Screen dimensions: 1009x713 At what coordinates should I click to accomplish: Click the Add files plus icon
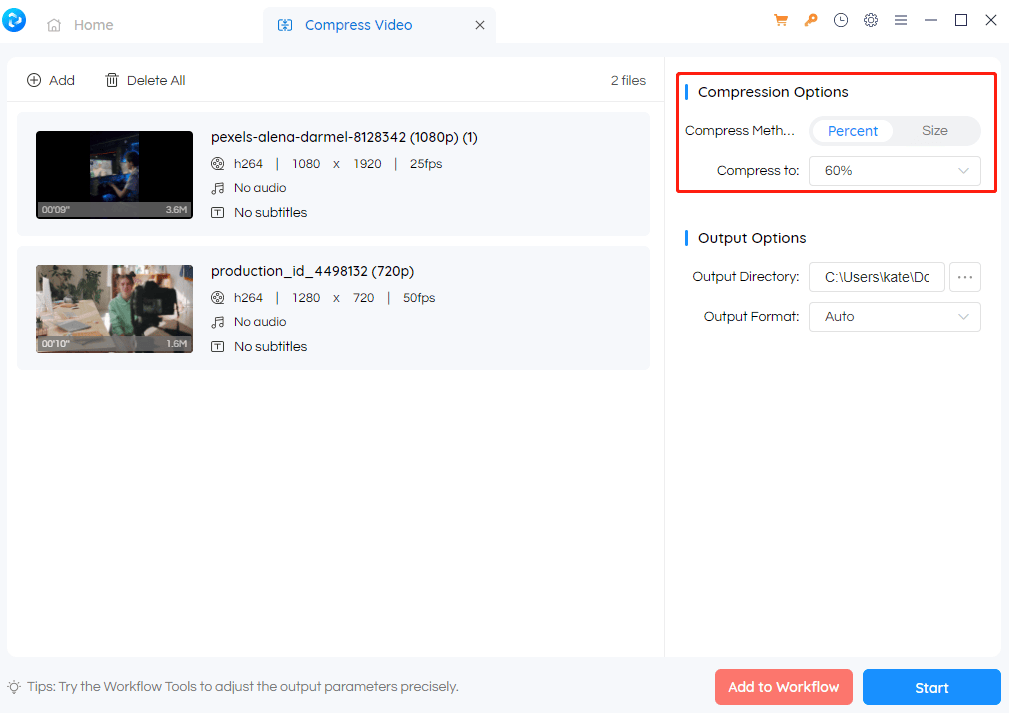tap(34, 80)
